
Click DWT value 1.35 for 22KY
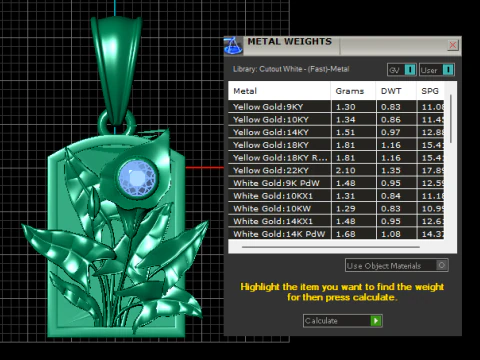(x=391, y=170)
